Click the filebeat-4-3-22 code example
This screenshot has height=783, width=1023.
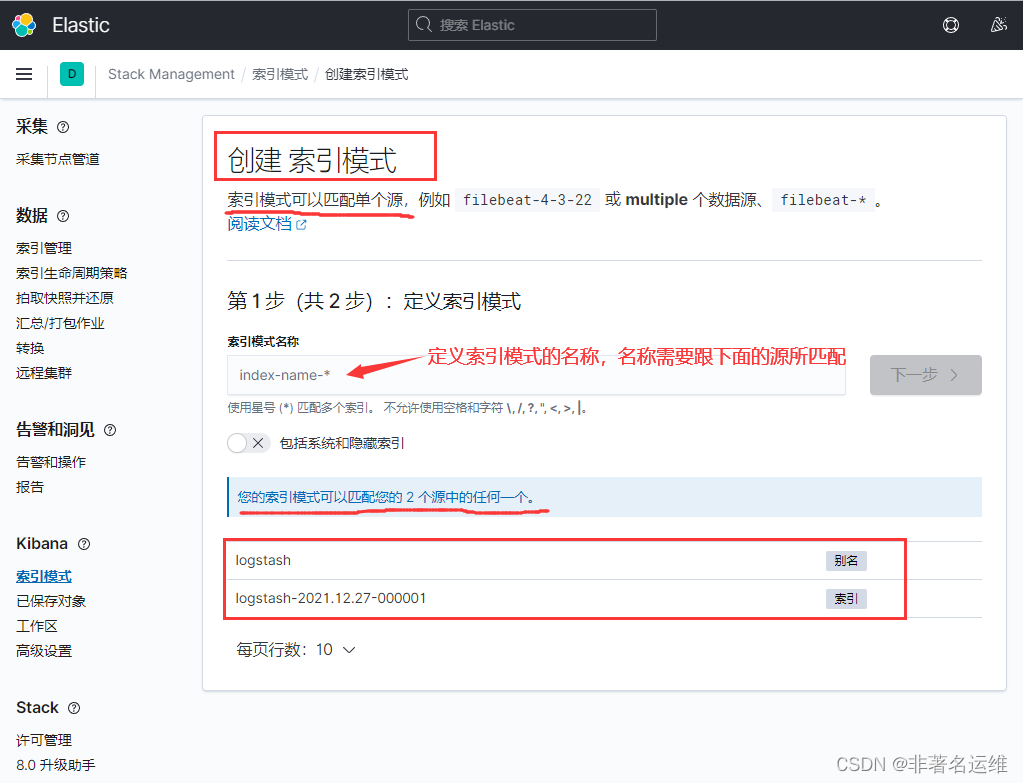[527, 200]
